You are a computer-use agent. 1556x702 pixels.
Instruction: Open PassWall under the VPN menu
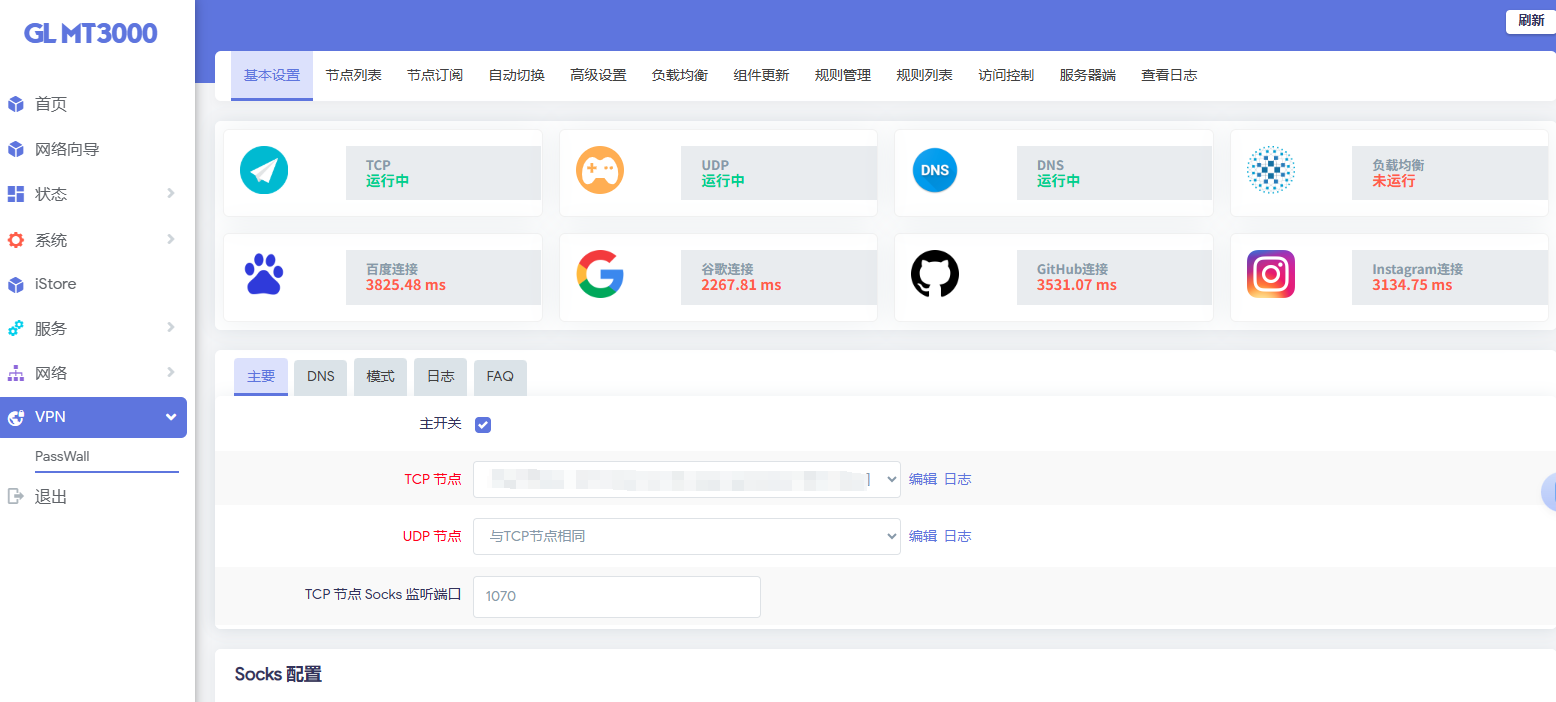point(62,456)
